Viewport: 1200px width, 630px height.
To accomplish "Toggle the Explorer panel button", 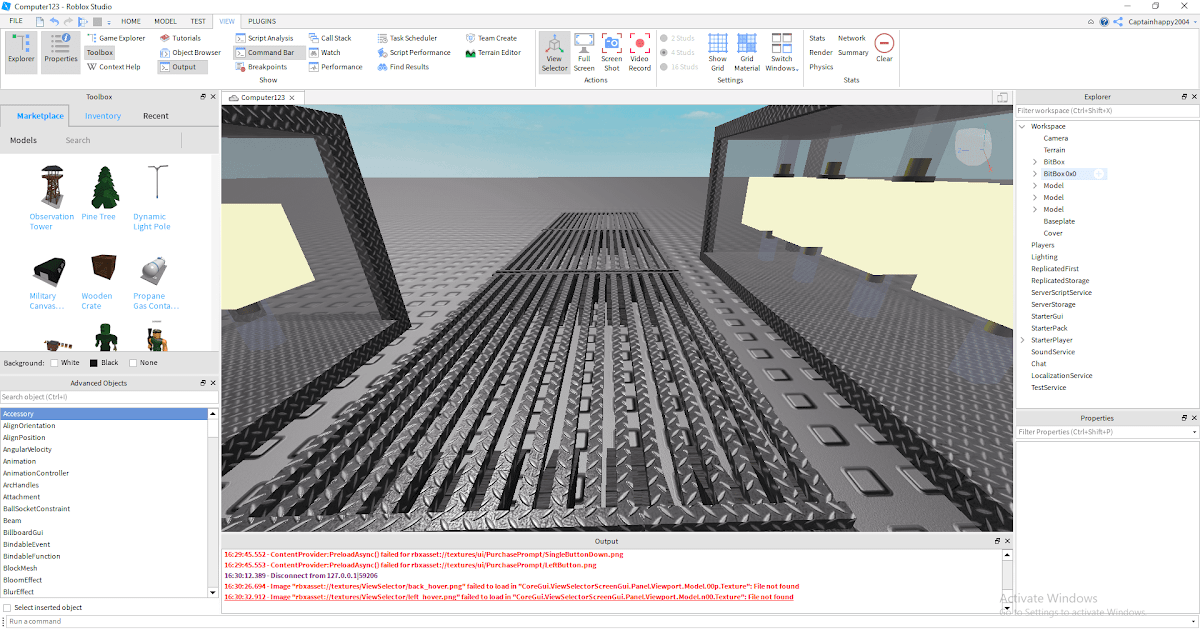I will coord(21,51).
